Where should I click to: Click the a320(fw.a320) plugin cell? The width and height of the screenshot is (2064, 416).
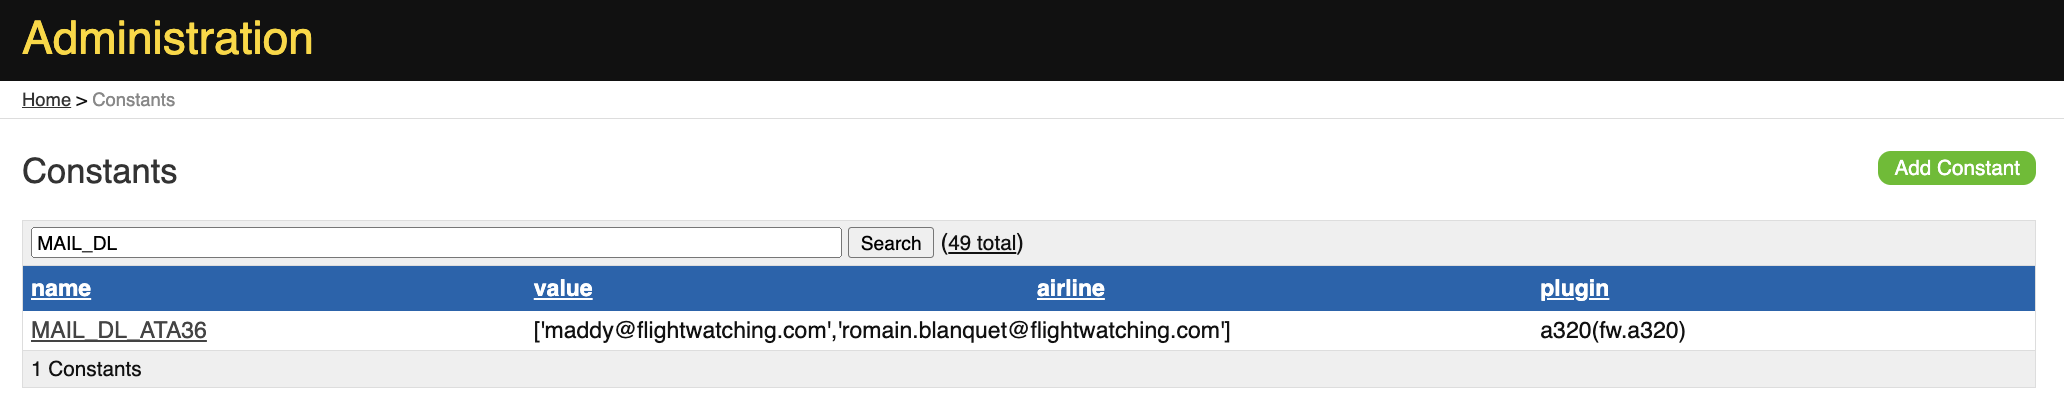pyautogui.click(x=1612, y=330)
